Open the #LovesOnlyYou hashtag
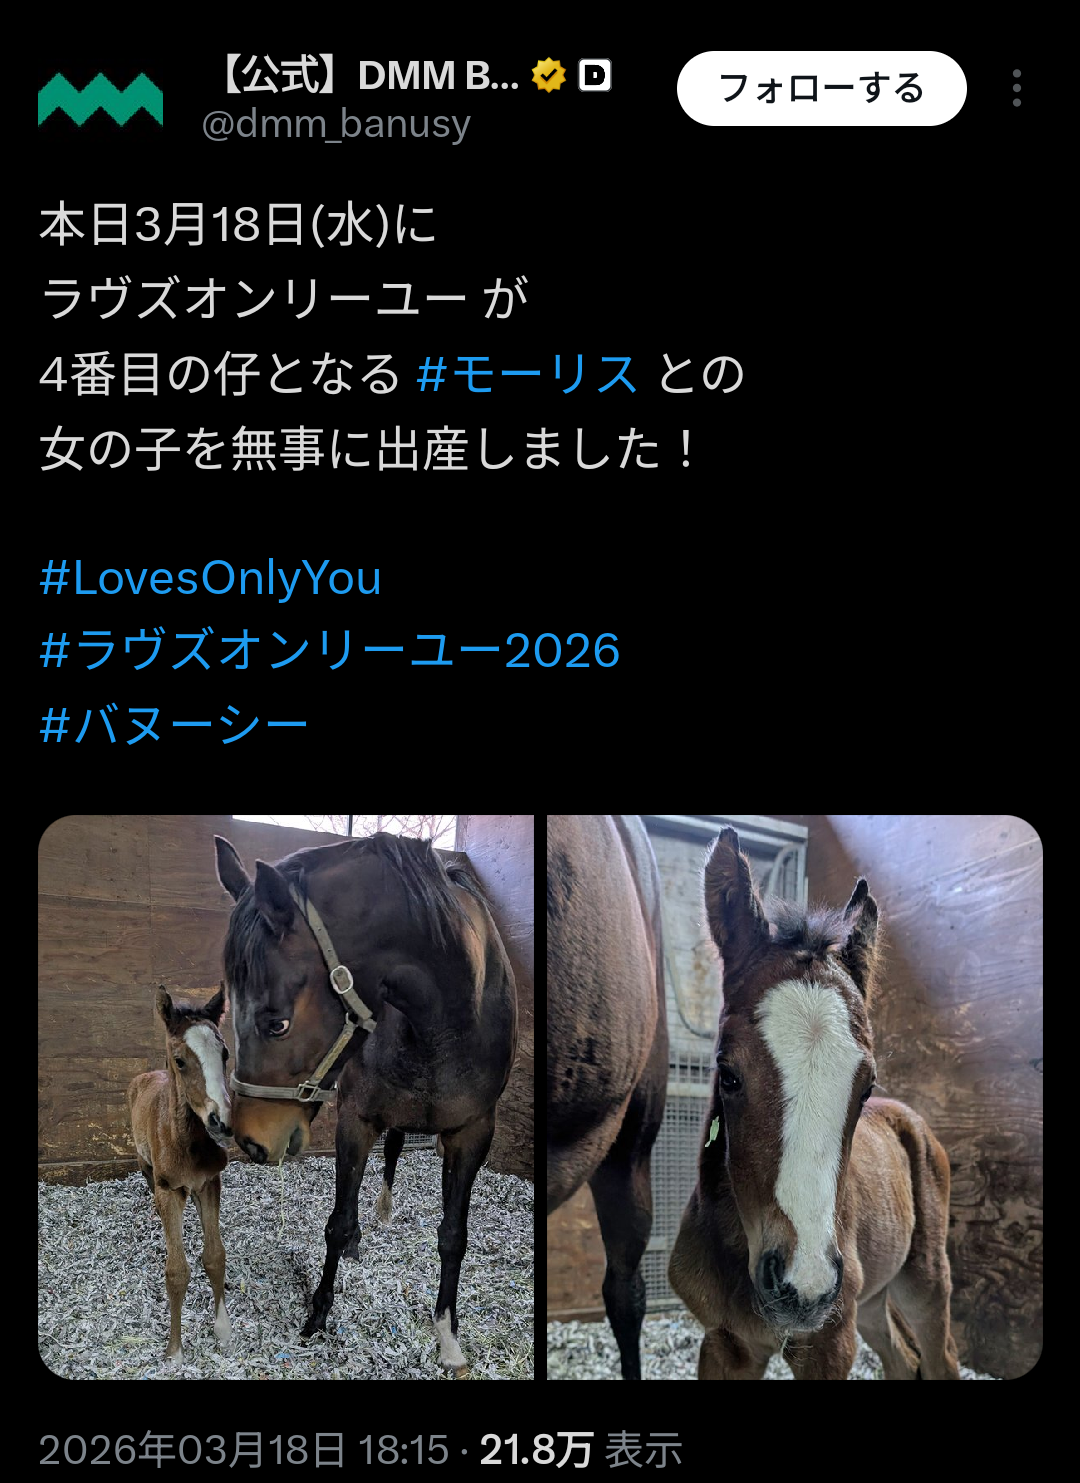The width and height of the screenshot is (1080, 1483). click(211, 578)
